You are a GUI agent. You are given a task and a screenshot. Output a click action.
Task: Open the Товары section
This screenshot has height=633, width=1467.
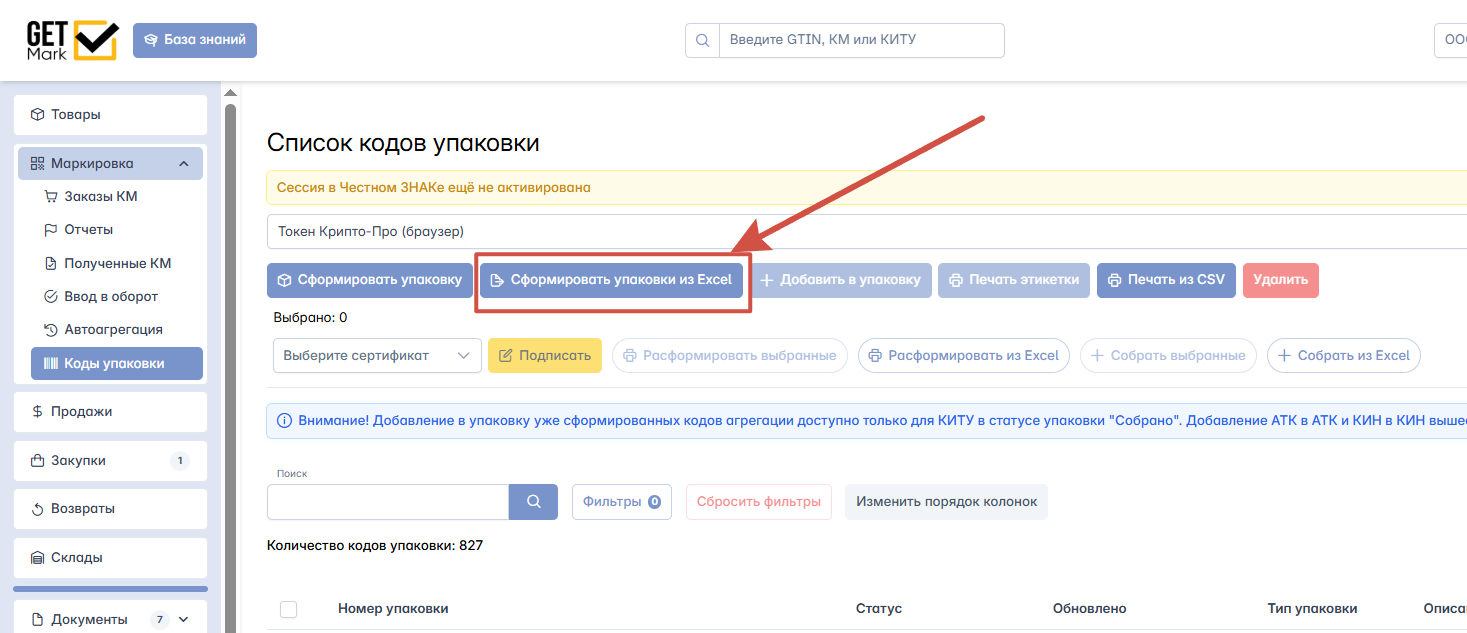click(110, 115)
